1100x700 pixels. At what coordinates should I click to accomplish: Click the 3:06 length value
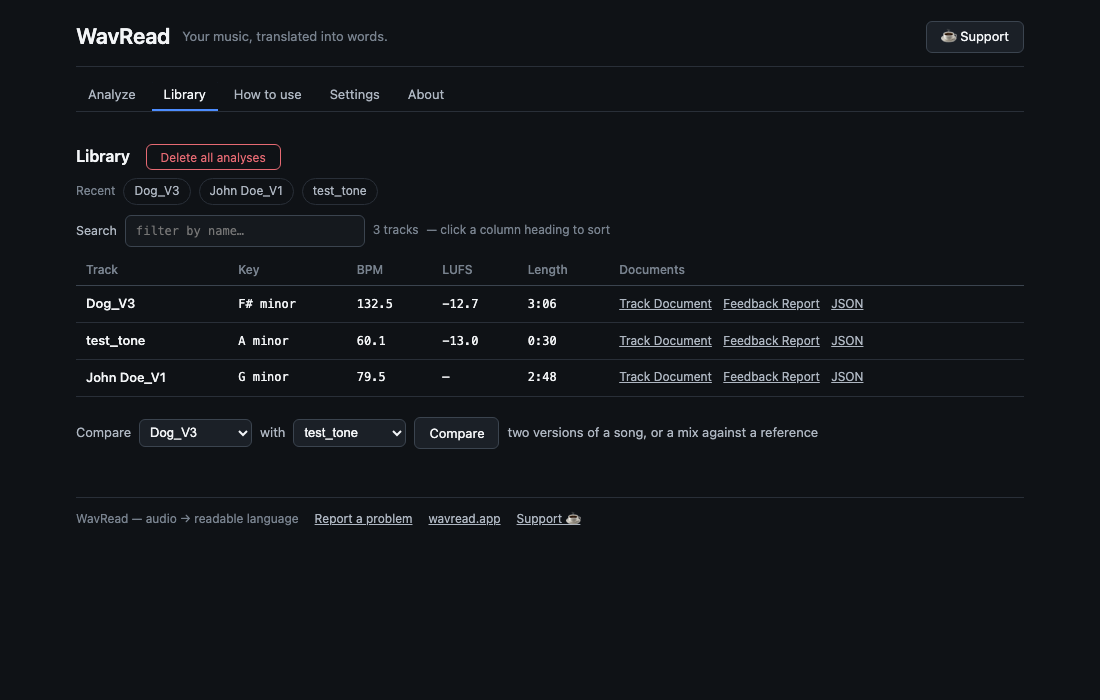click(542, 304)
